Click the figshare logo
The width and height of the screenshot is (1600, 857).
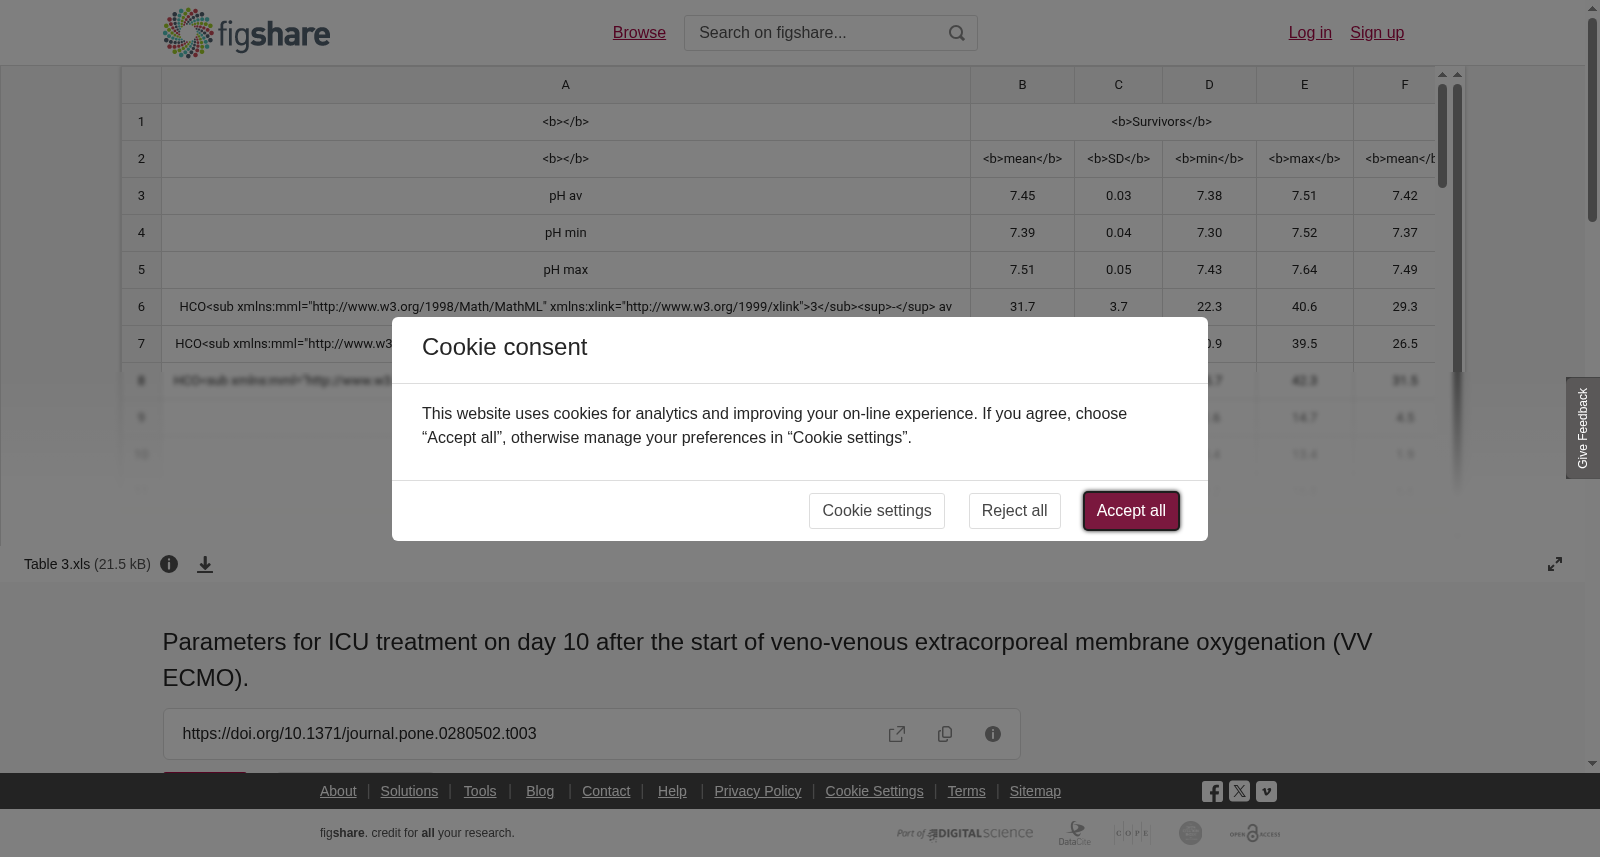pyautogui.click(x=246, y=33)
